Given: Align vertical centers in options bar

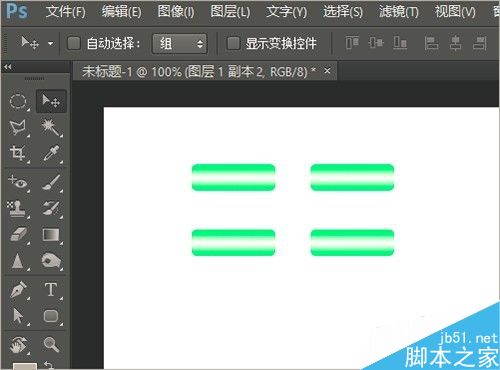Looking at the screenshot, I should pyautogui.click(x=376, y=43).
